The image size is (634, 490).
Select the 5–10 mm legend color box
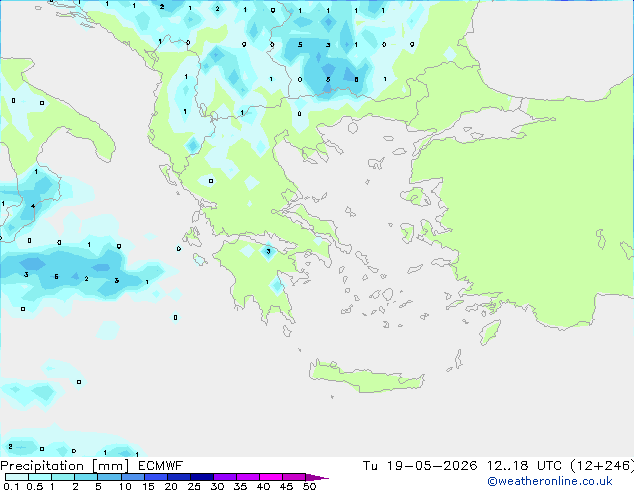click(x=109, y=477)
